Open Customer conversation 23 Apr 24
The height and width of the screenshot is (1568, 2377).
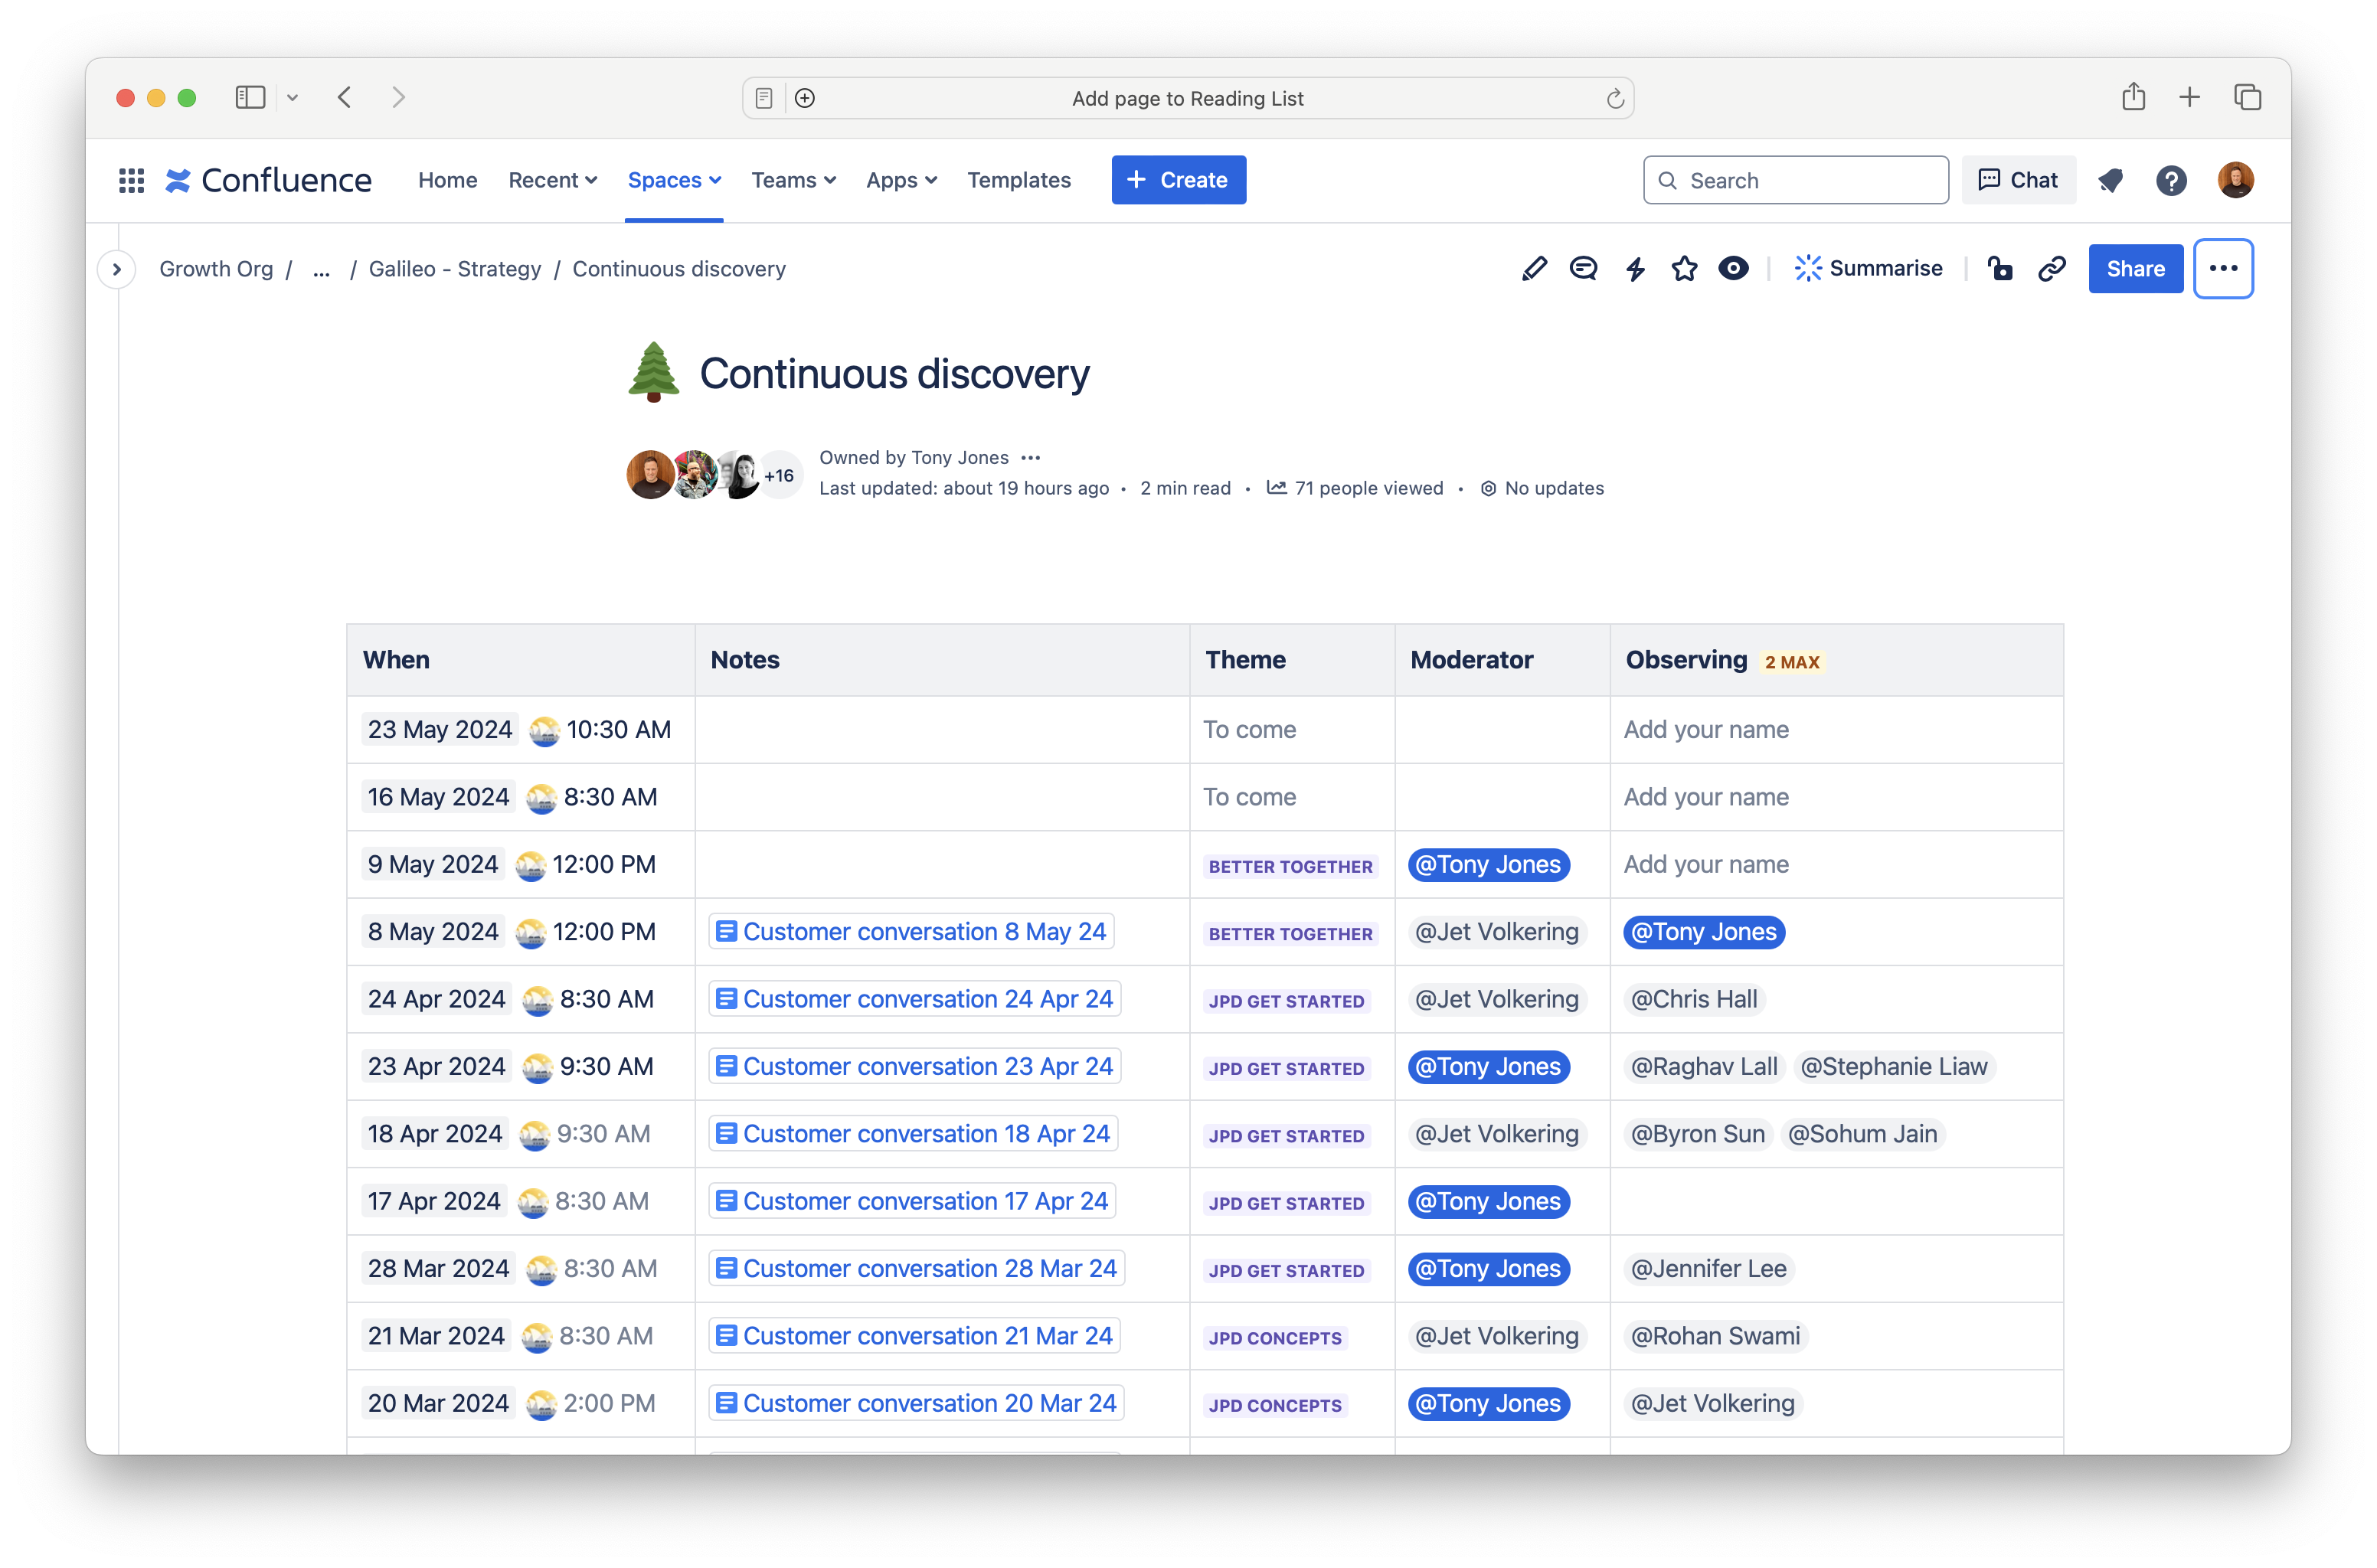point(914,1066)
